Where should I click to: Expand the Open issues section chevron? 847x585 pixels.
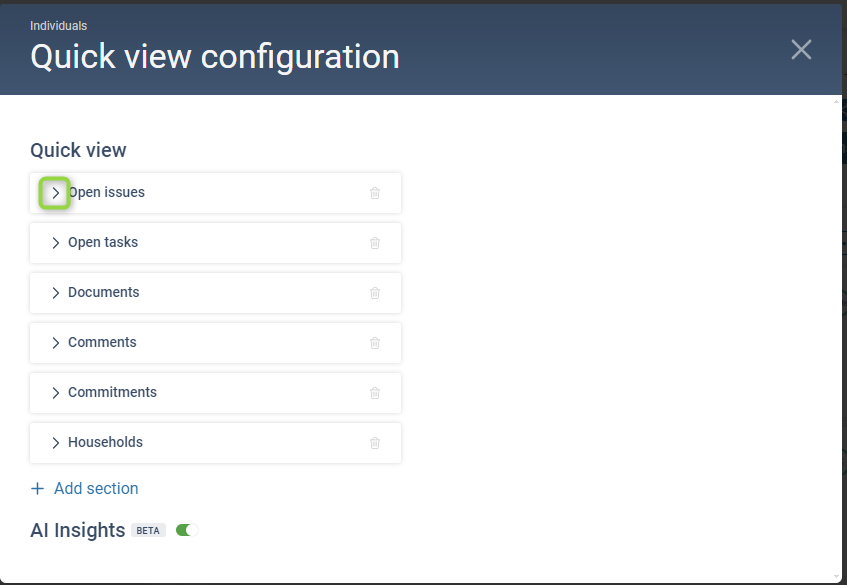pos(55,193)
